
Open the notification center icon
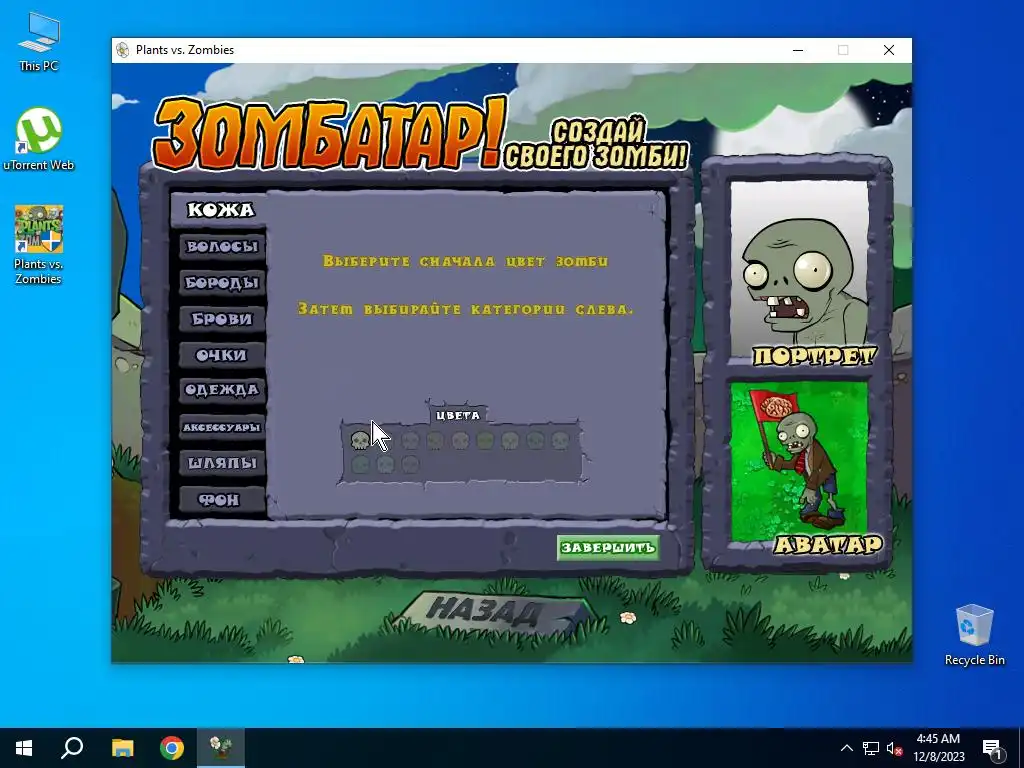[x=992, y=748]
